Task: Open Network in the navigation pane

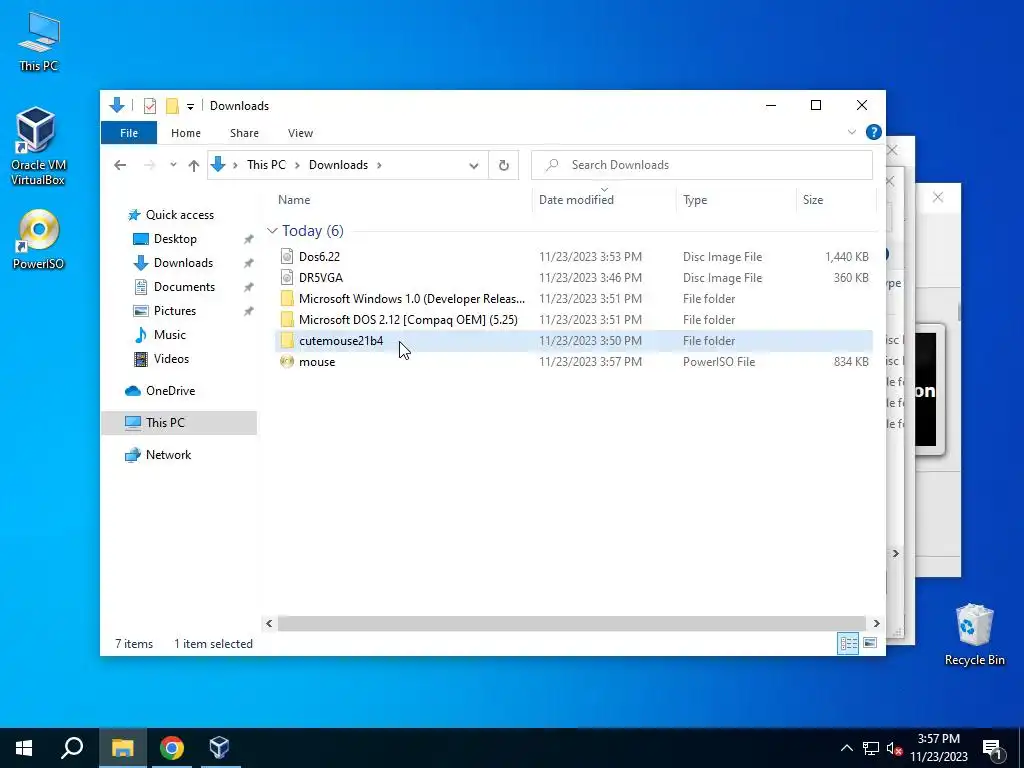Action: 168,455
